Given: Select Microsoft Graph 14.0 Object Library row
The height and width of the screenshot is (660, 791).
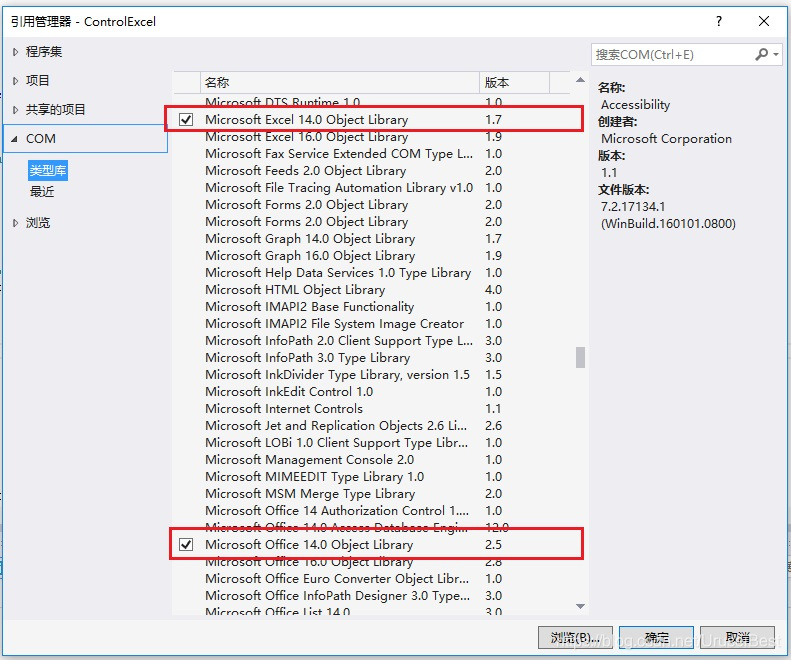Looking at the screenshot, I should click(x=373, y=239).
